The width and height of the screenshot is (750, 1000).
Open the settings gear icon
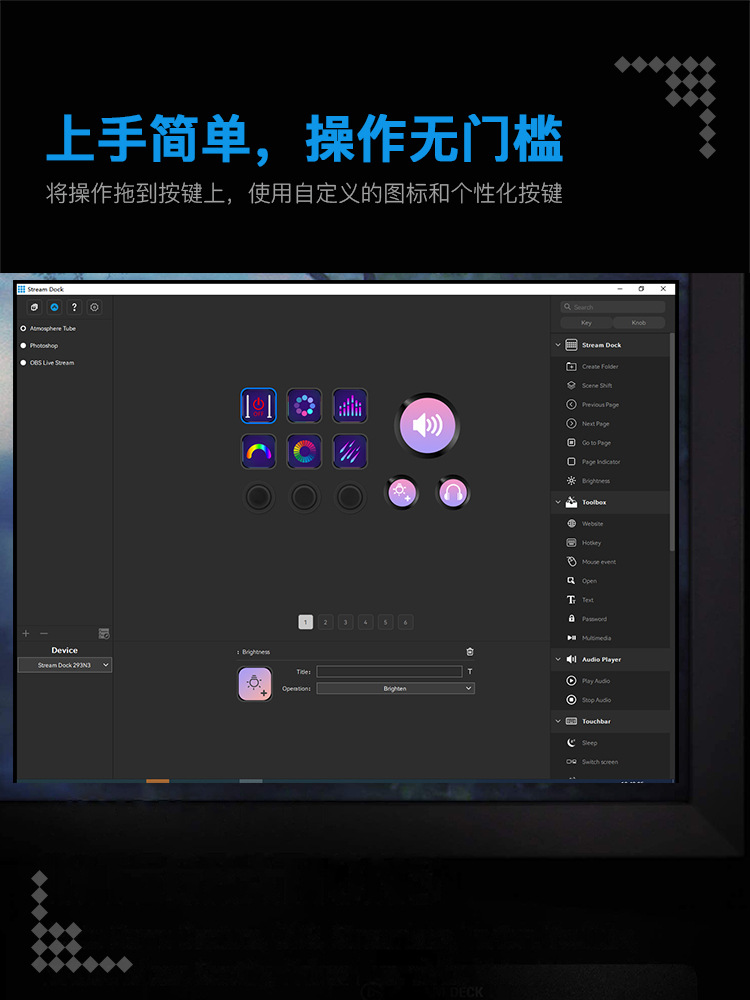point(94,307)
